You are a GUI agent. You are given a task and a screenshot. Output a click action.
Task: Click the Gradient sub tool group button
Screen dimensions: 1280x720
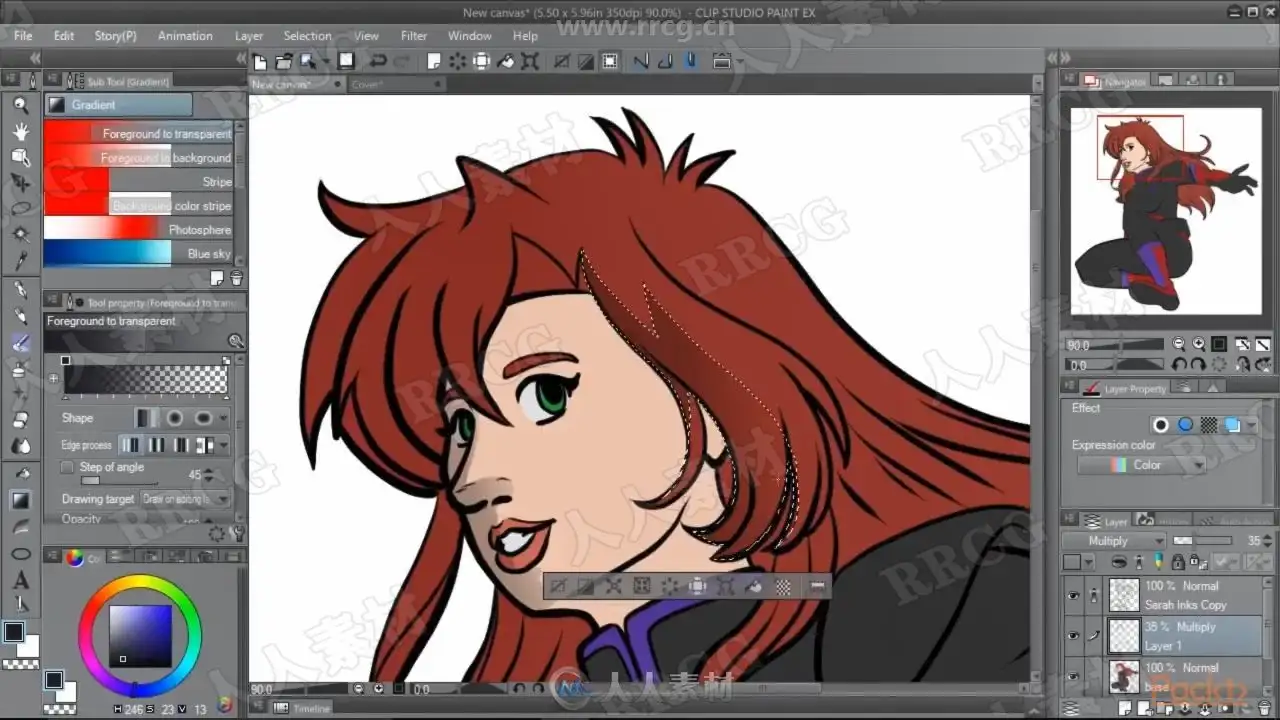(119, 105)
